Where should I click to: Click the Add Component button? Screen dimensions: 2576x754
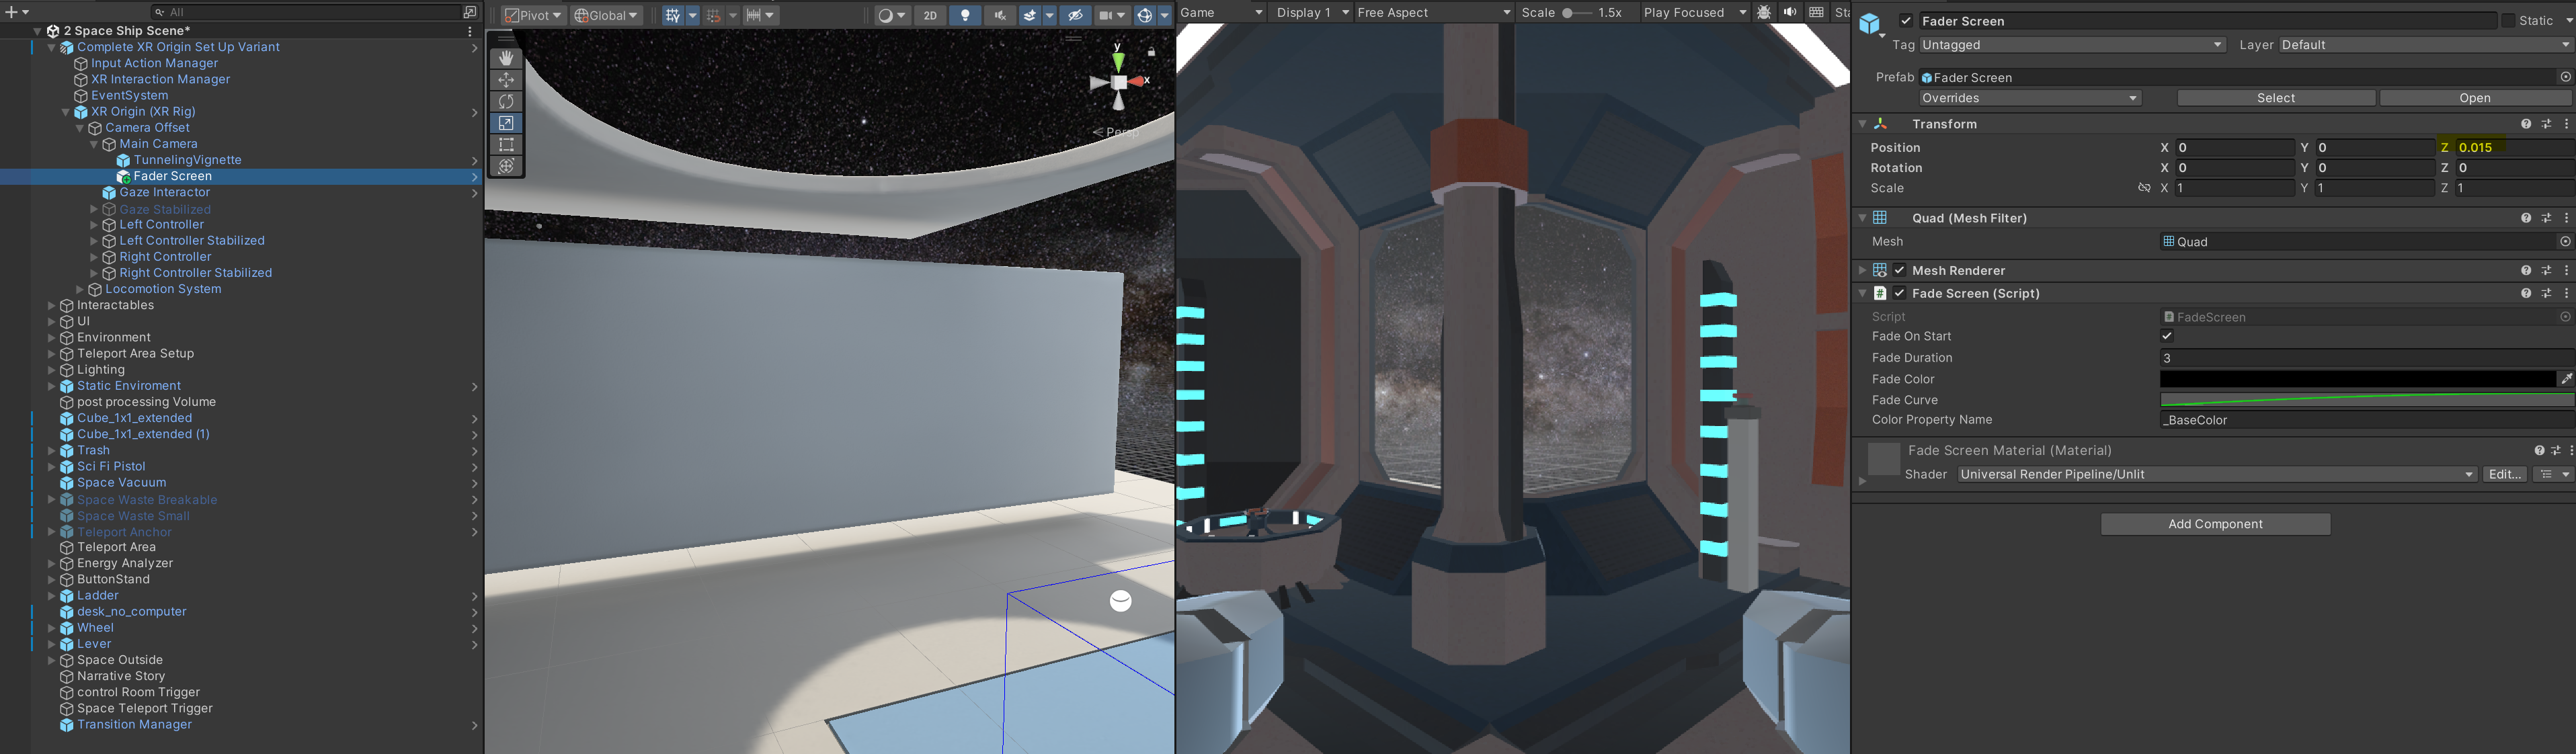[2215, 524]
